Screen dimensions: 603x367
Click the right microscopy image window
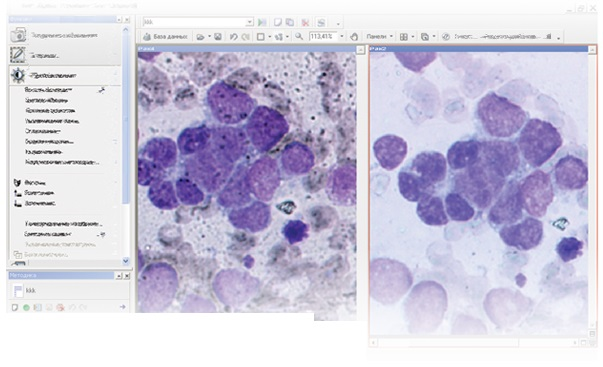click(x=479, y=192)
